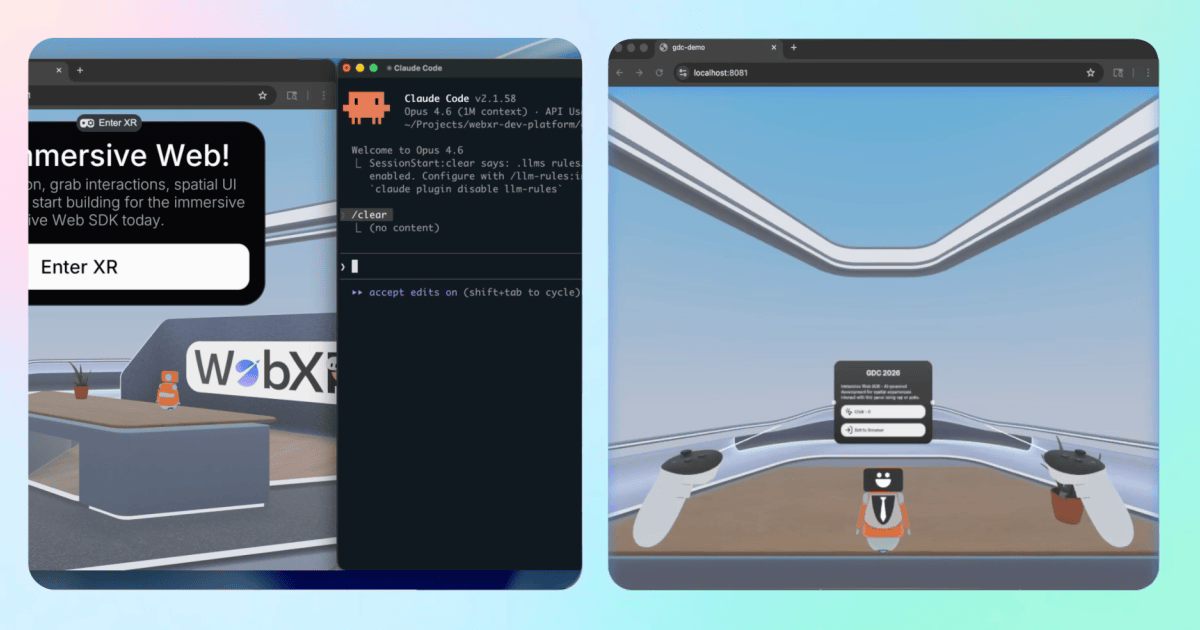Click 'claude plugin disable llm-rules' text
Image resolution: width=1200 pixels, height=630 pixels.
(466, 189)
